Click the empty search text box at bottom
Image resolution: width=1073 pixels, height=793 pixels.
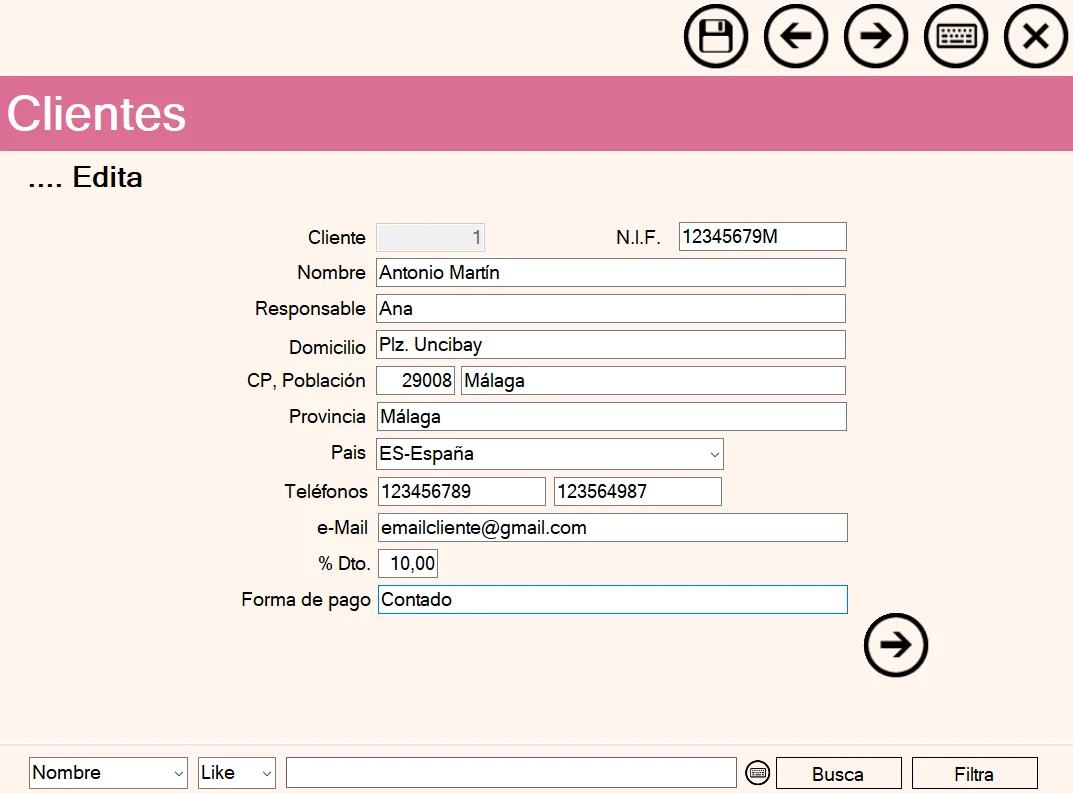(511, 773)
